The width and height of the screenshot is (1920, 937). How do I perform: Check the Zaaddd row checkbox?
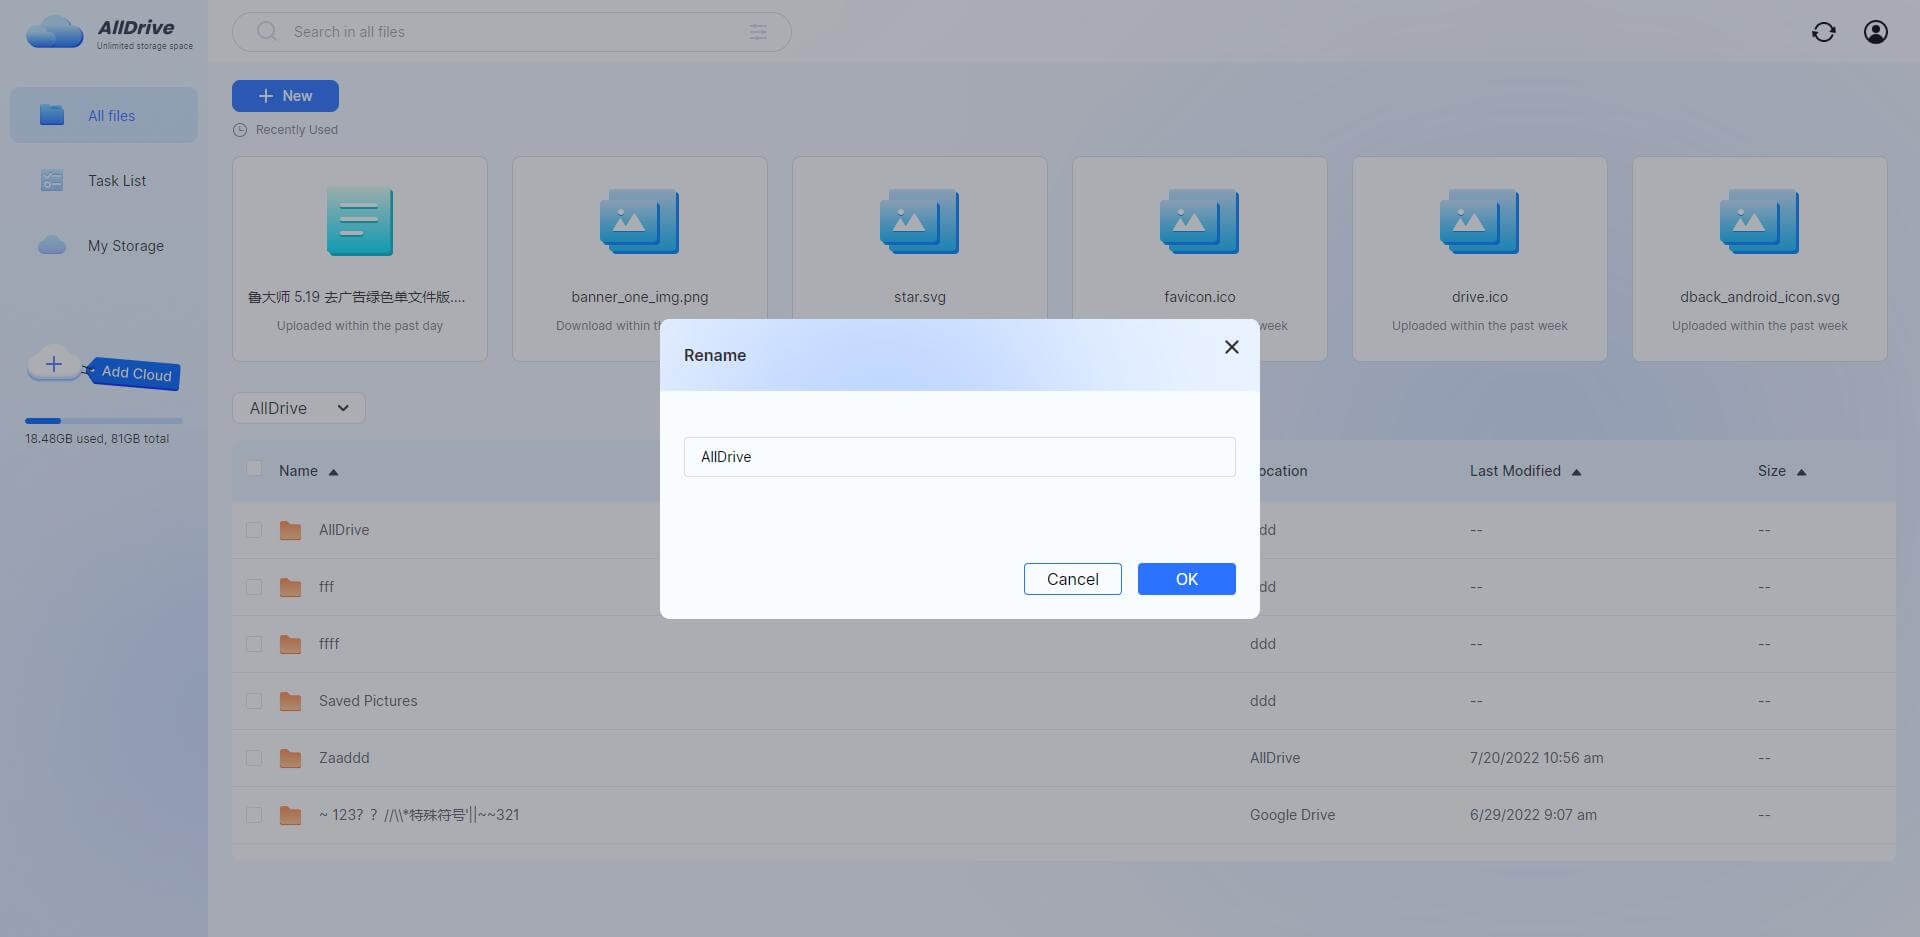click(x=254, y=758)
